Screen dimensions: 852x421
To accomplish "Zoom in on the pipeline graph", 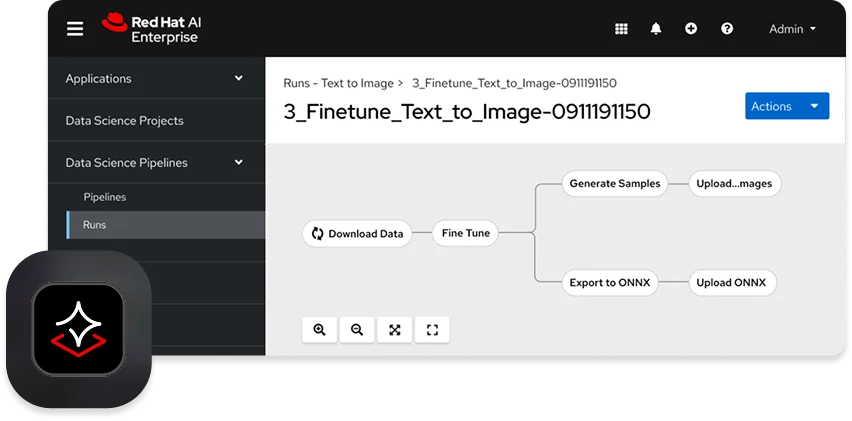I will coord(320,330).
